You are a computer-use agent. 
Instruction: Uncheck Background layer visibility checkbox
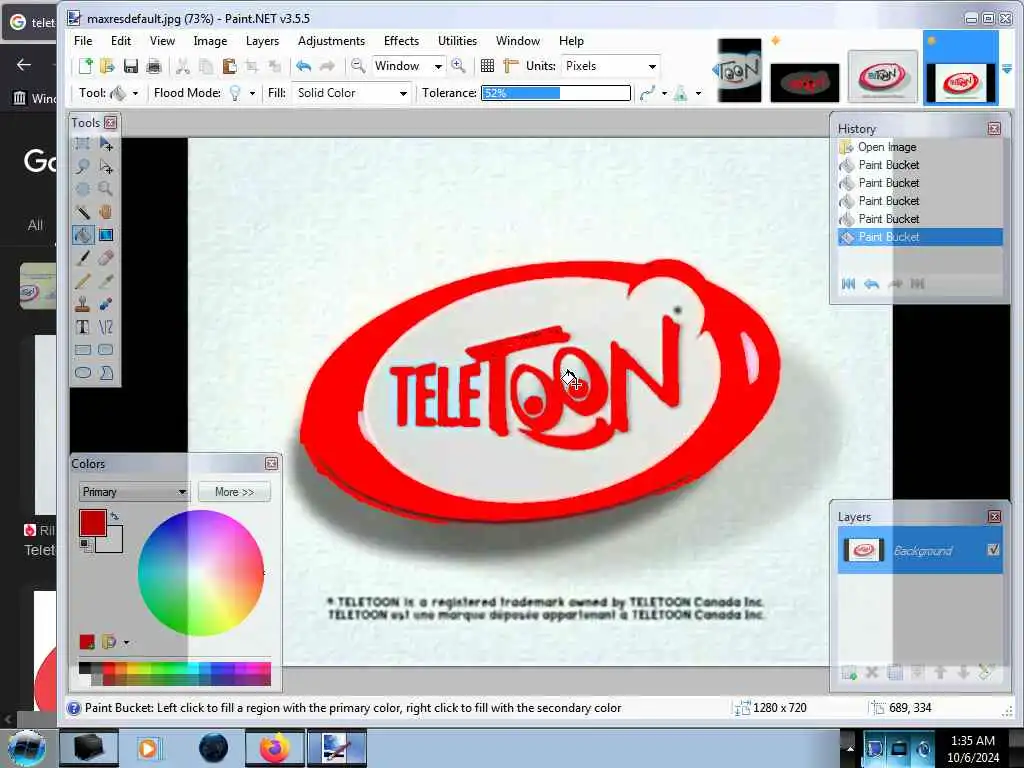[993, 550]
